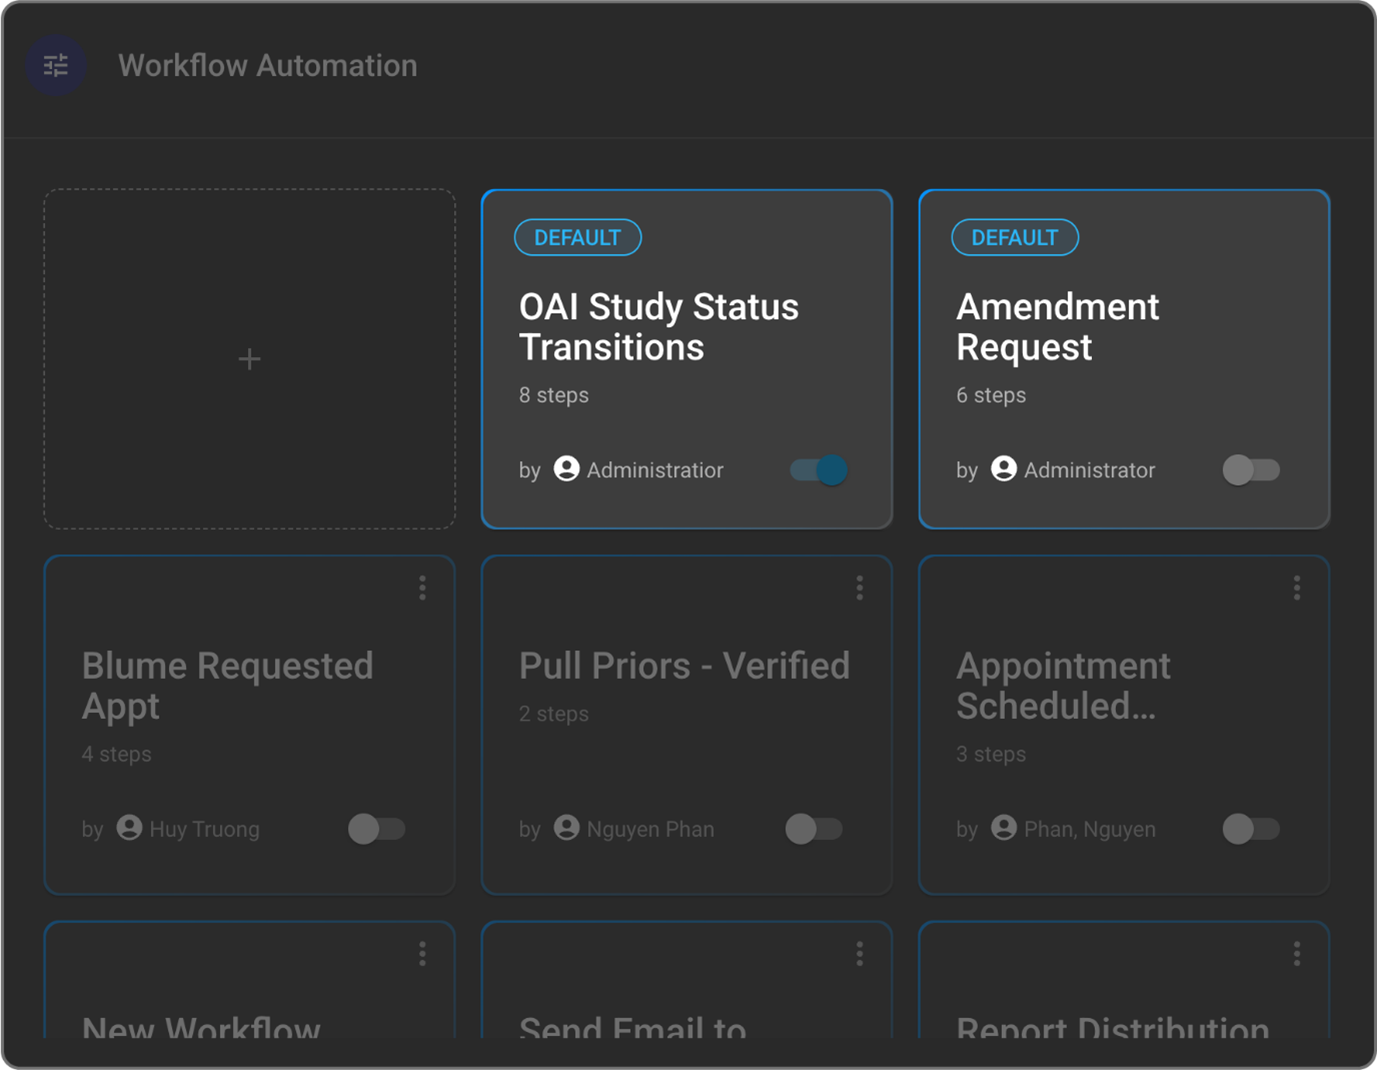The width and height of the screenshot is (1377, 1070).
Task: Turn on Pull Priors - Verified toggle
Action: 814,829
